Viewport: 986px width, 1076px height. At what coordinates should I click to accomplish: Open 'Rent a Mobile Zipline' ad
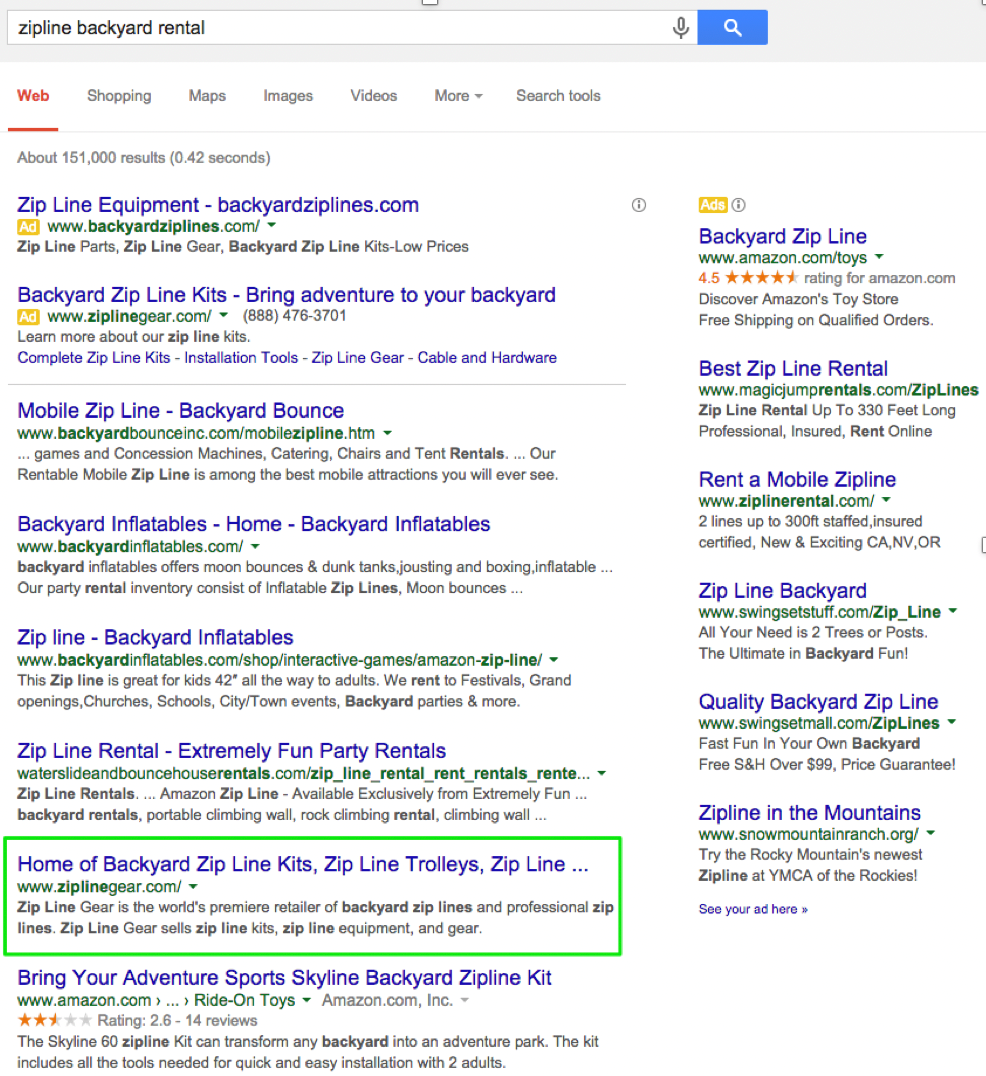click(x=797, y=479)
